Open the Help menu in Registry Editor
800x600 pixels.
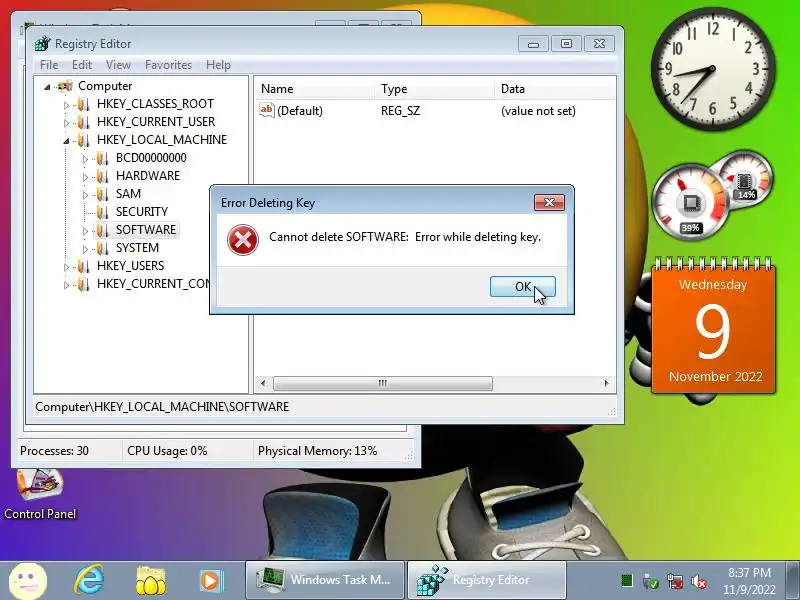[x=218, y=65]
